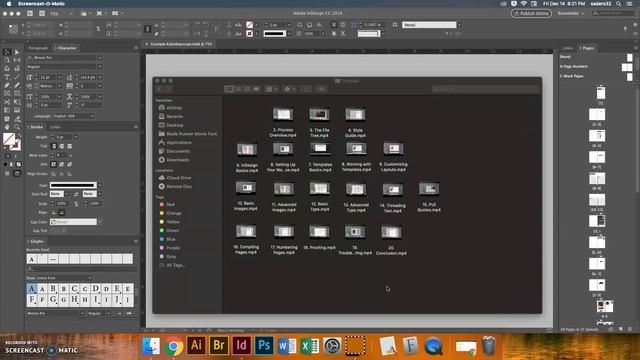Open the font size dropdown

(x=59, y=77)
